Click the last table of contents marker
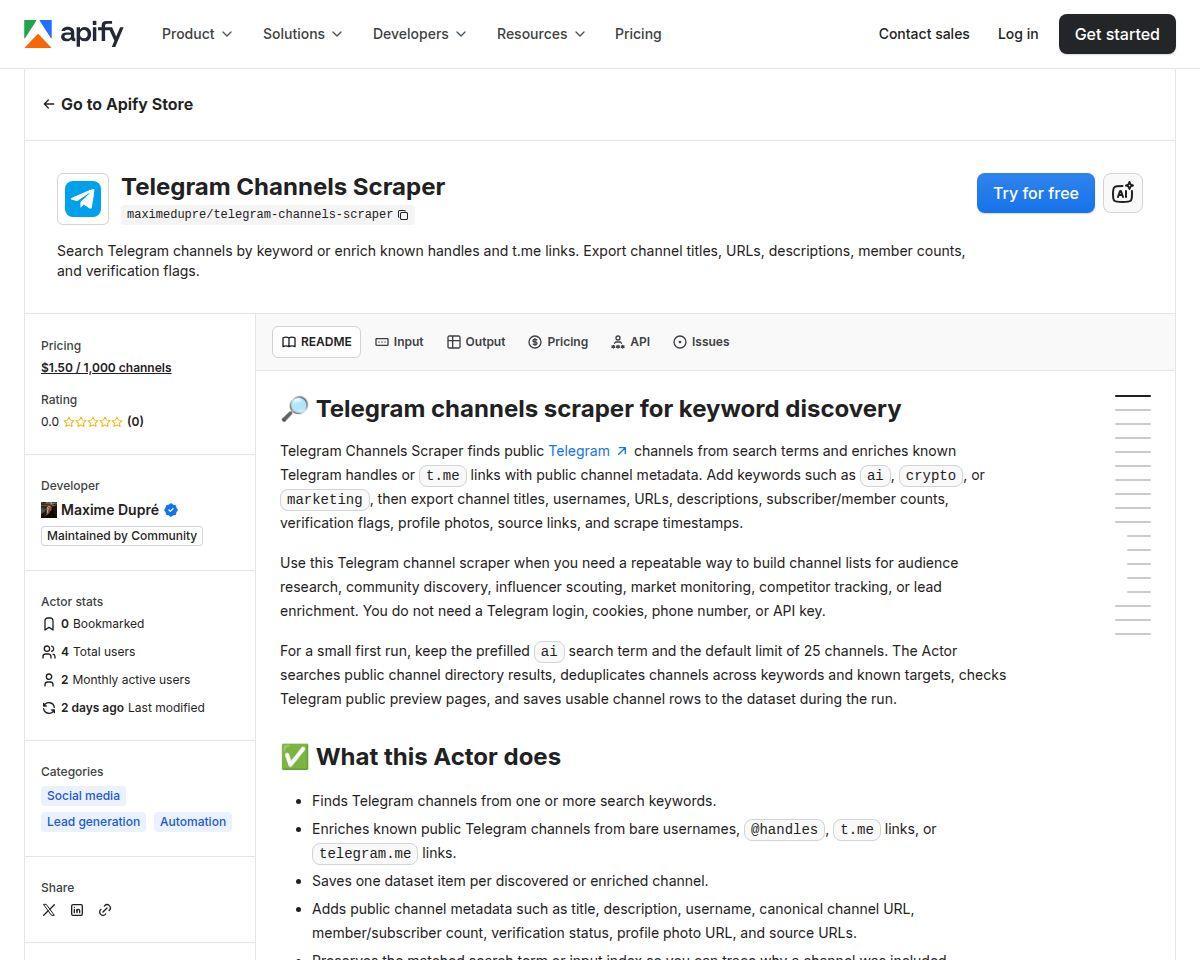This screenshot has width=1200, height=960. tap(1133, 634)
